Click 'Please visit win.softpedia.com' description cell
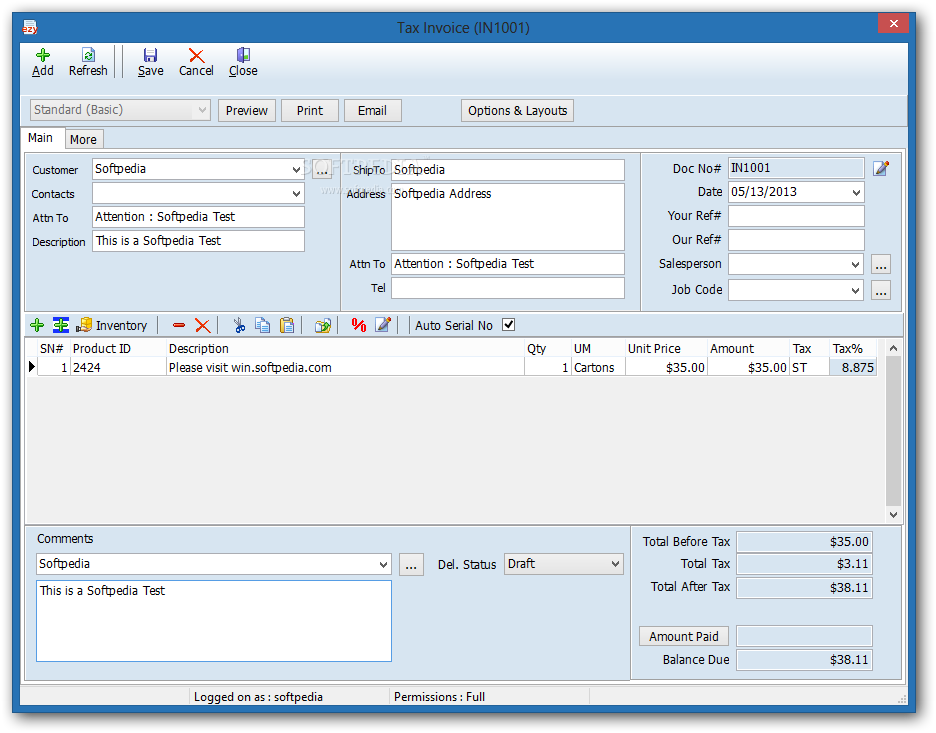Screen dimensions: 936x733 [345, 368]
